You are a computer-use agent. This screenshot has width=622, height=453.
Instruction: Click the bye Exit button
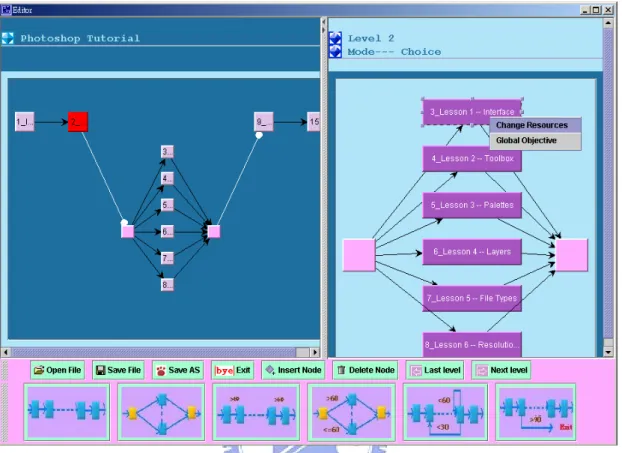tap(232, 370)
